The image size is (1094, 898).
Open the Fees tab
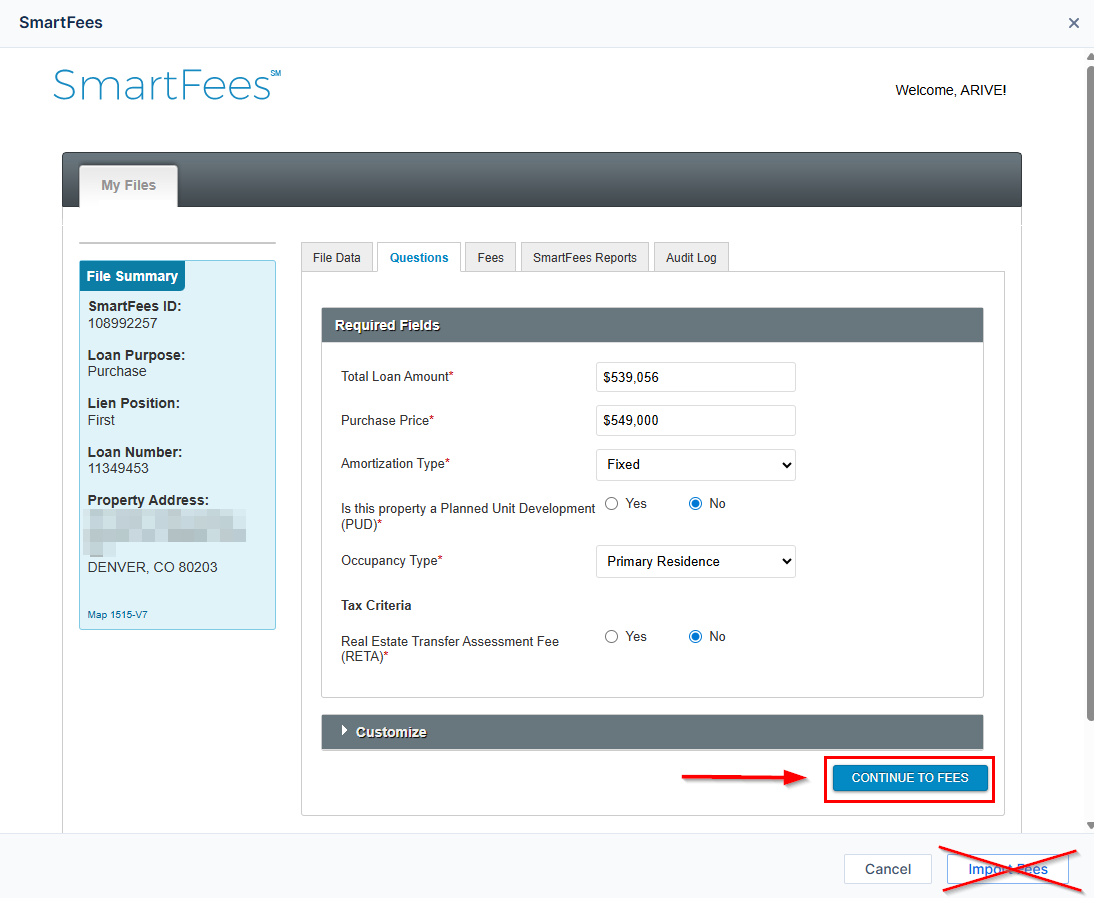coord(490,257)
